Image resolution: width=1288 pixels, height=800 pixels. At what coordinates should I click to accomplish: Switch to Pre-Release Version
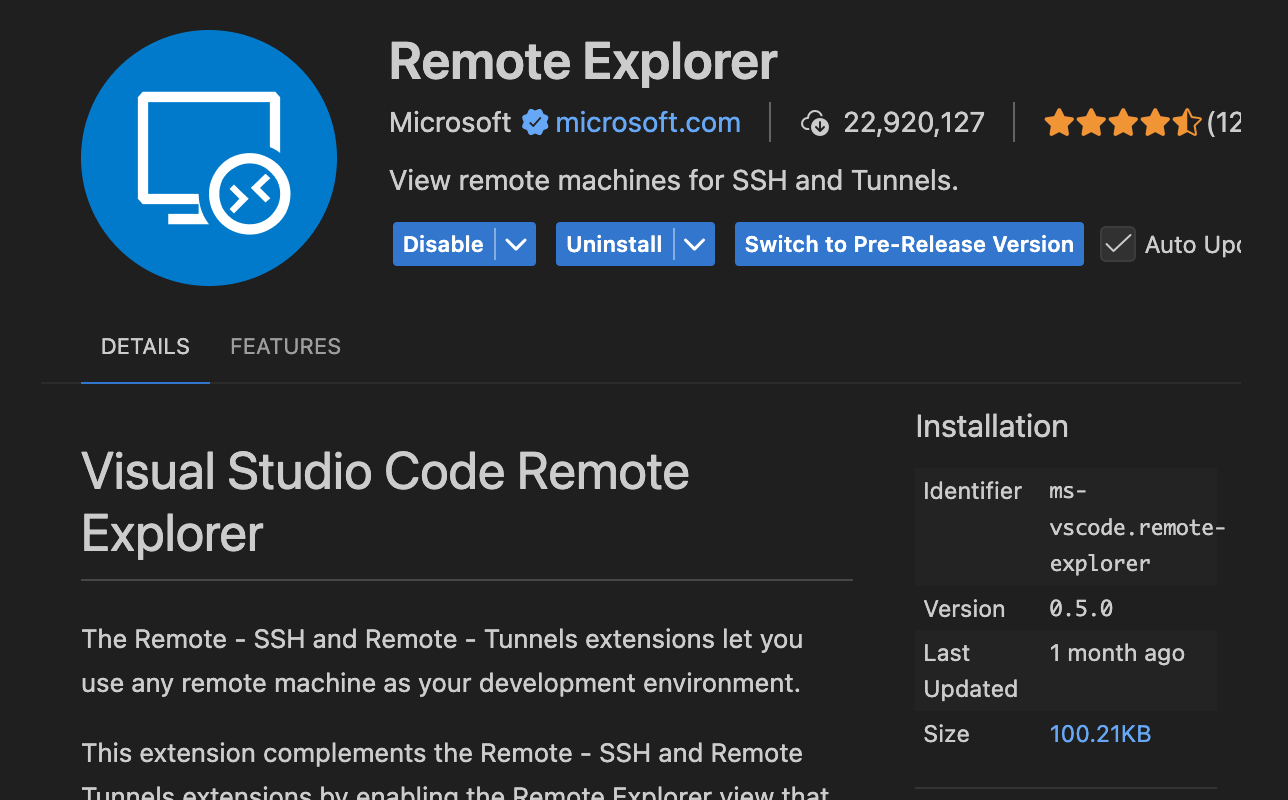pos(909,244)
